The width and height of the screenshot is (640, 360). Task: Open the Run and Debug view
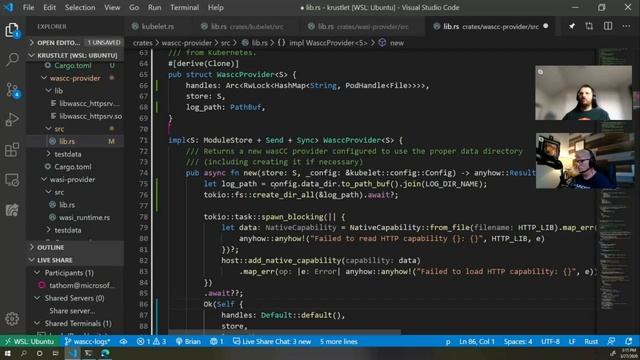click(12, 120)
